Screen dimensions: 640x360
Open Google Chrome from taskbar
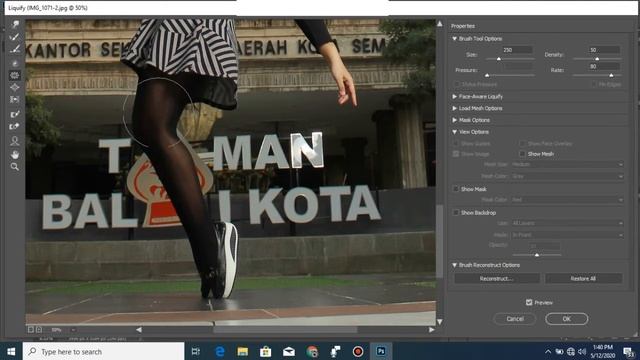(312, 351)
